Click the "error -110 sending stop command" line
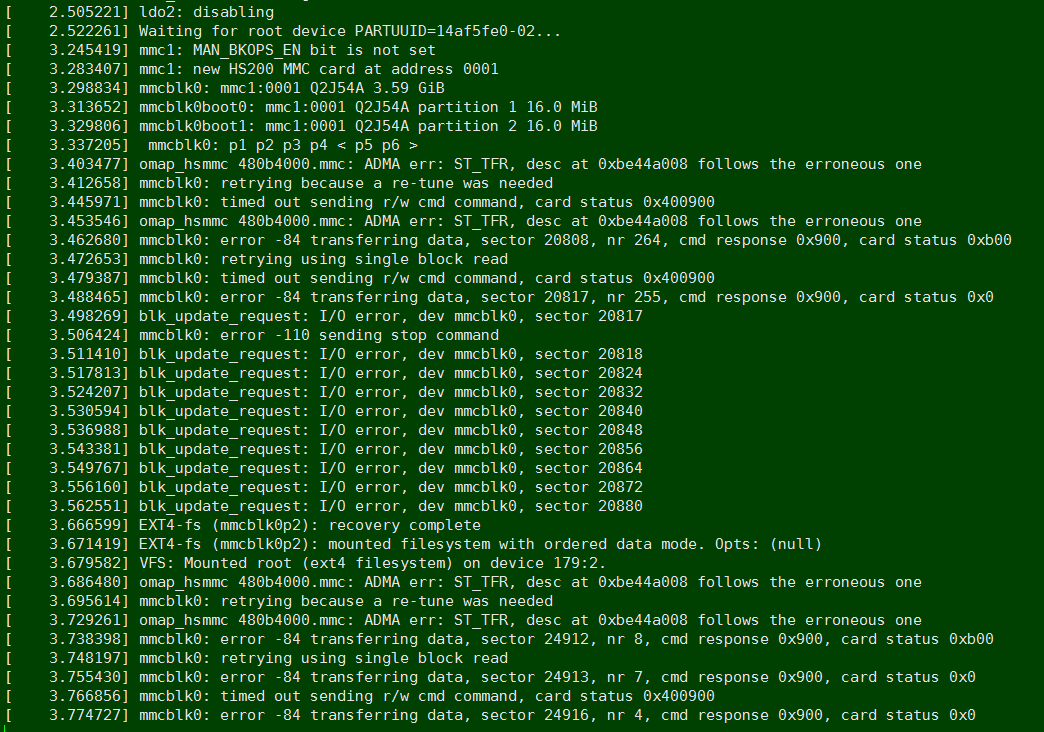This screenshot has height=732, width=1044. (x=318, y=335)
